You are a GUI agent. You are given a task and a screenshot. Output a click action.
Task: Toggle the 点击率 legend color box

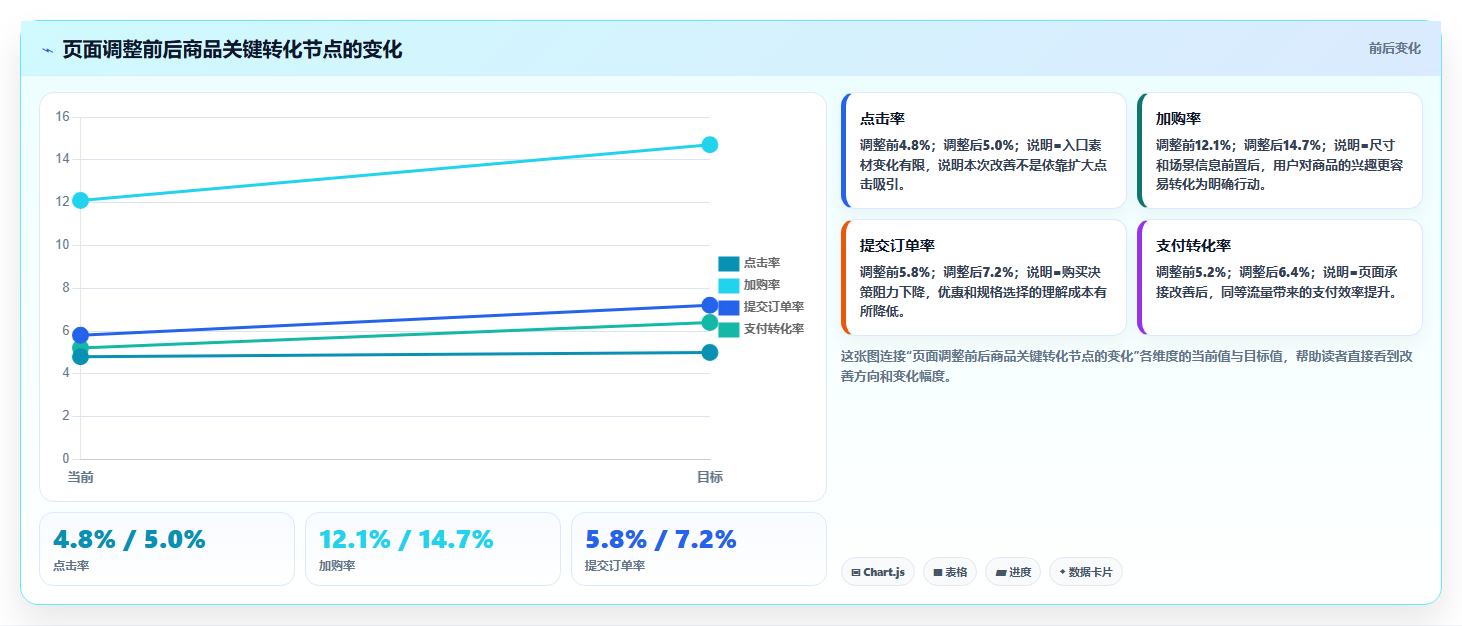click(729, 263)
